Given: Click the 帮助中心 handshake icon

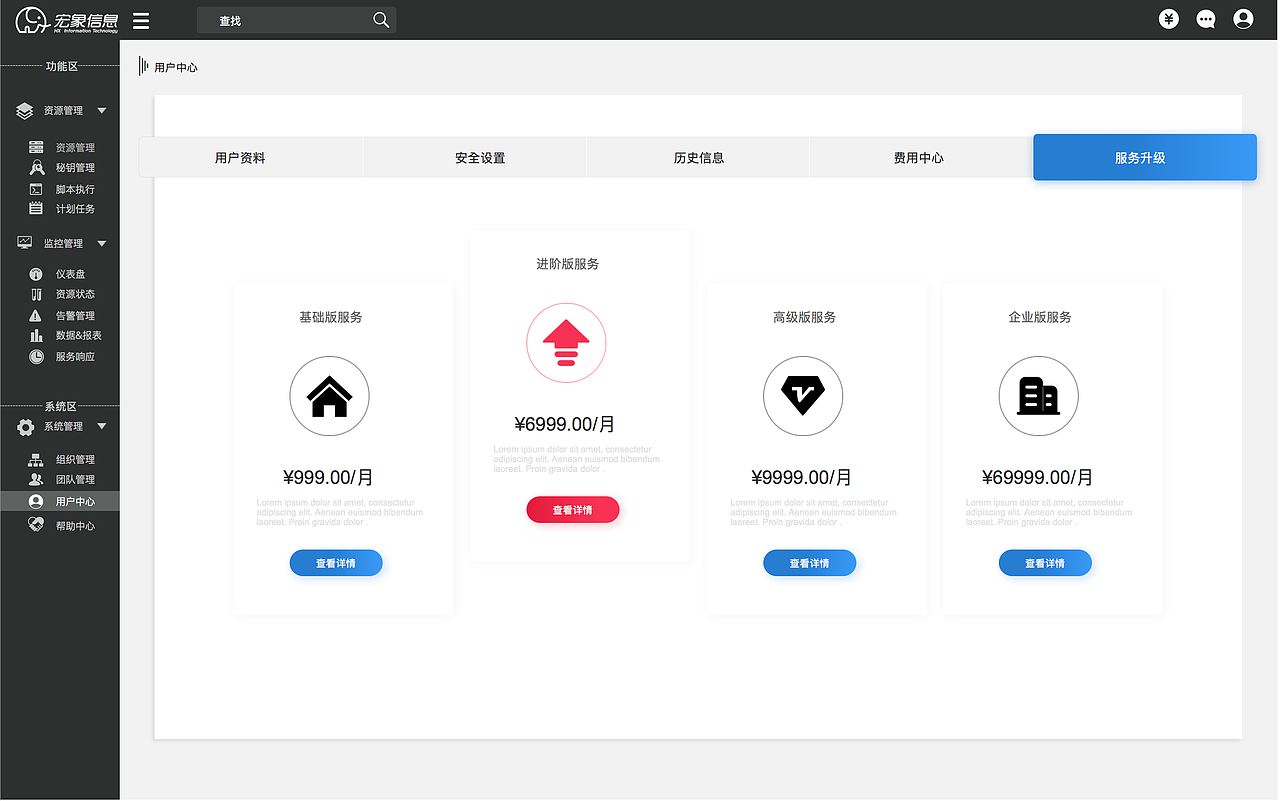Looking at the screenshot, I should [x=36, y=525].
